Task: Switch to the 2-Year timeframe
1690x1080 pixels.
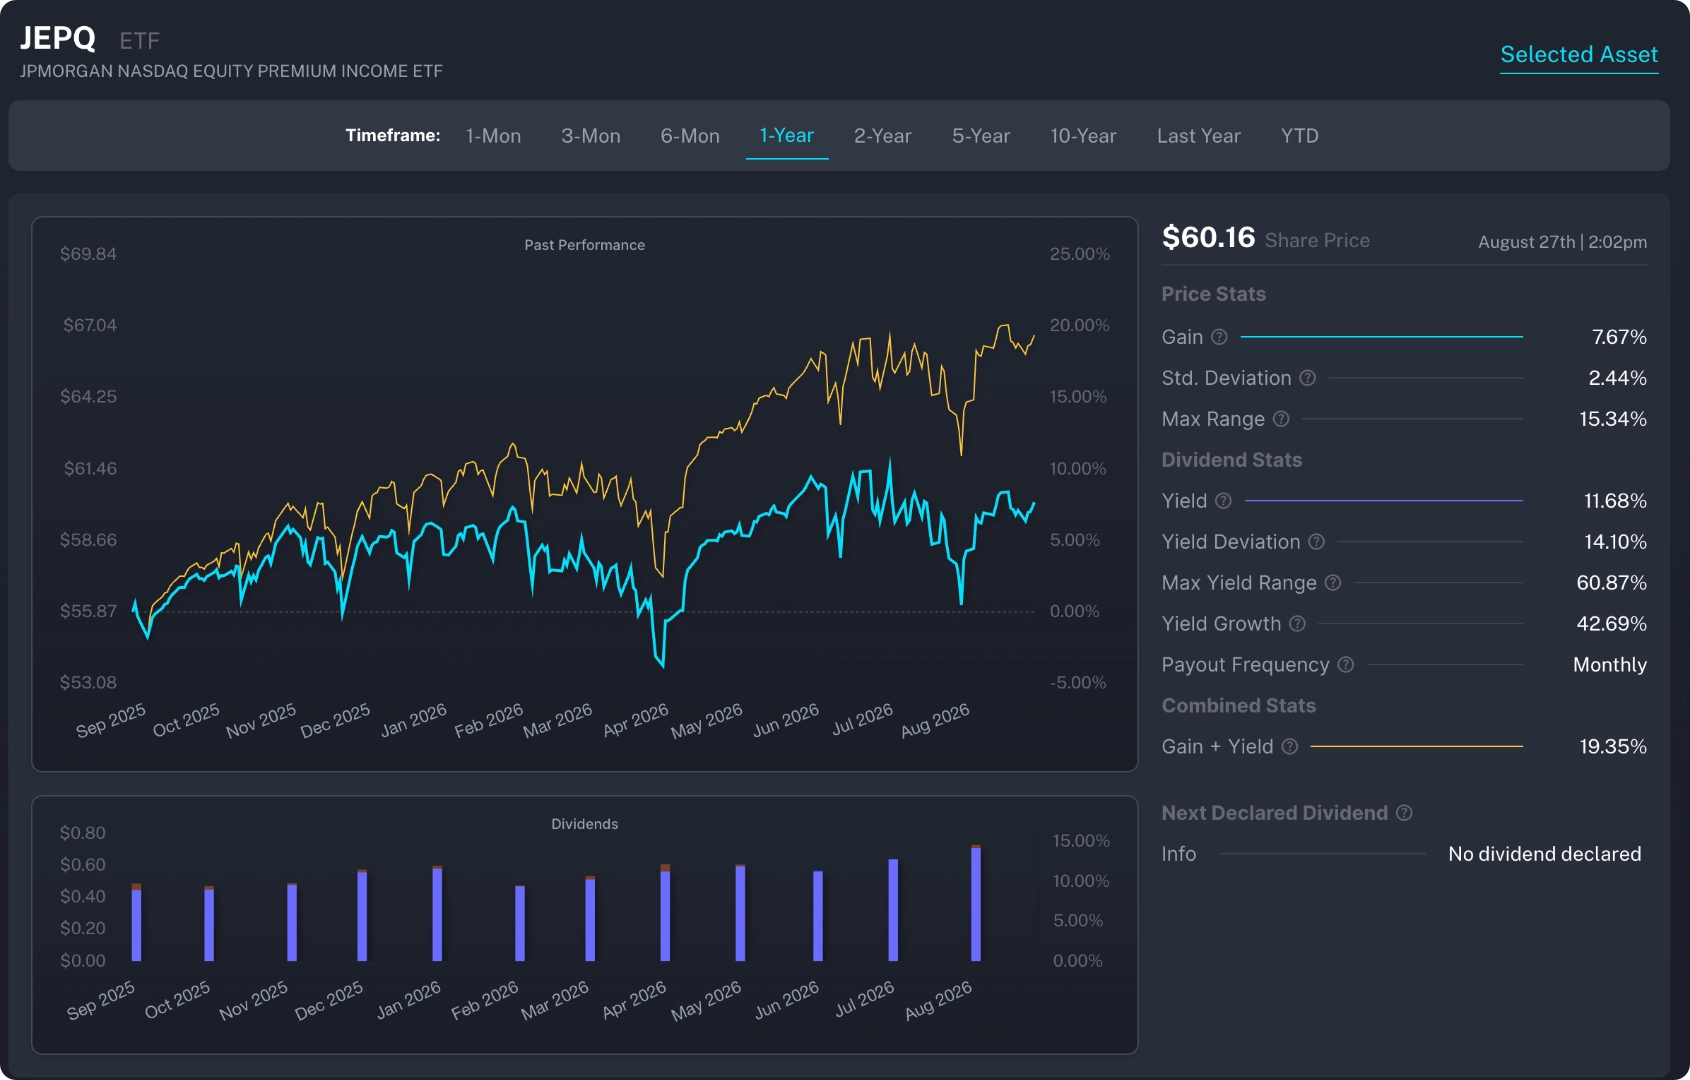Action: 883,136
